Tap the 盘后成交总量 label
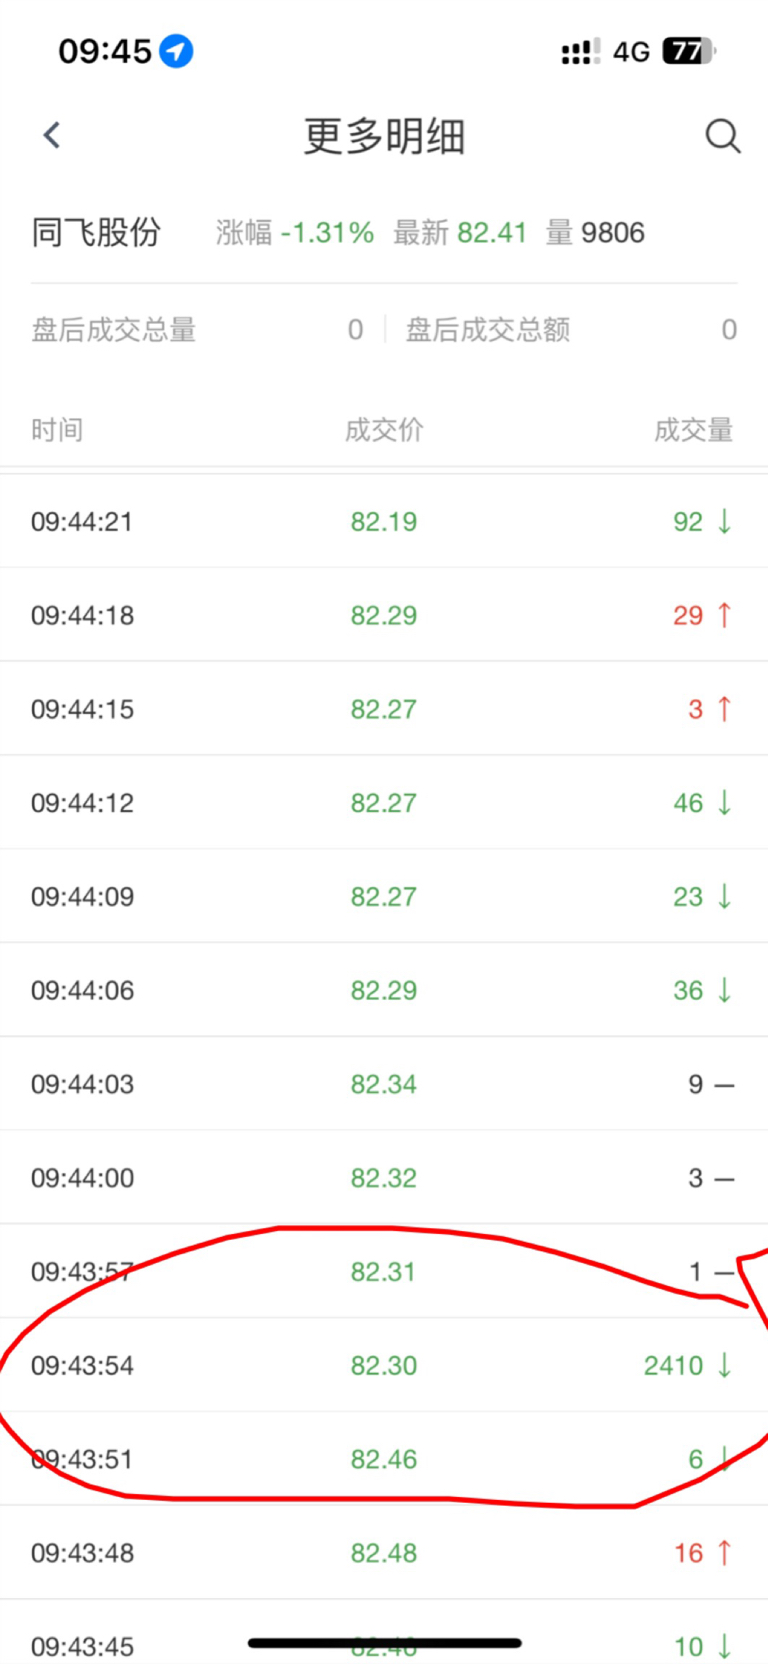This screenshot has width=768, height=1664. click(114, 330)
